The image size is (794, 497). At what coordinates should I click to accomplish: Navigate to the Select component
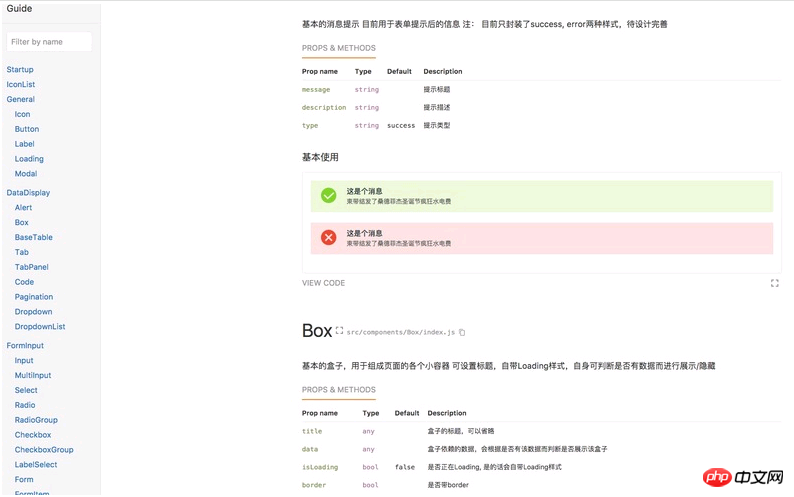point(26,390)
